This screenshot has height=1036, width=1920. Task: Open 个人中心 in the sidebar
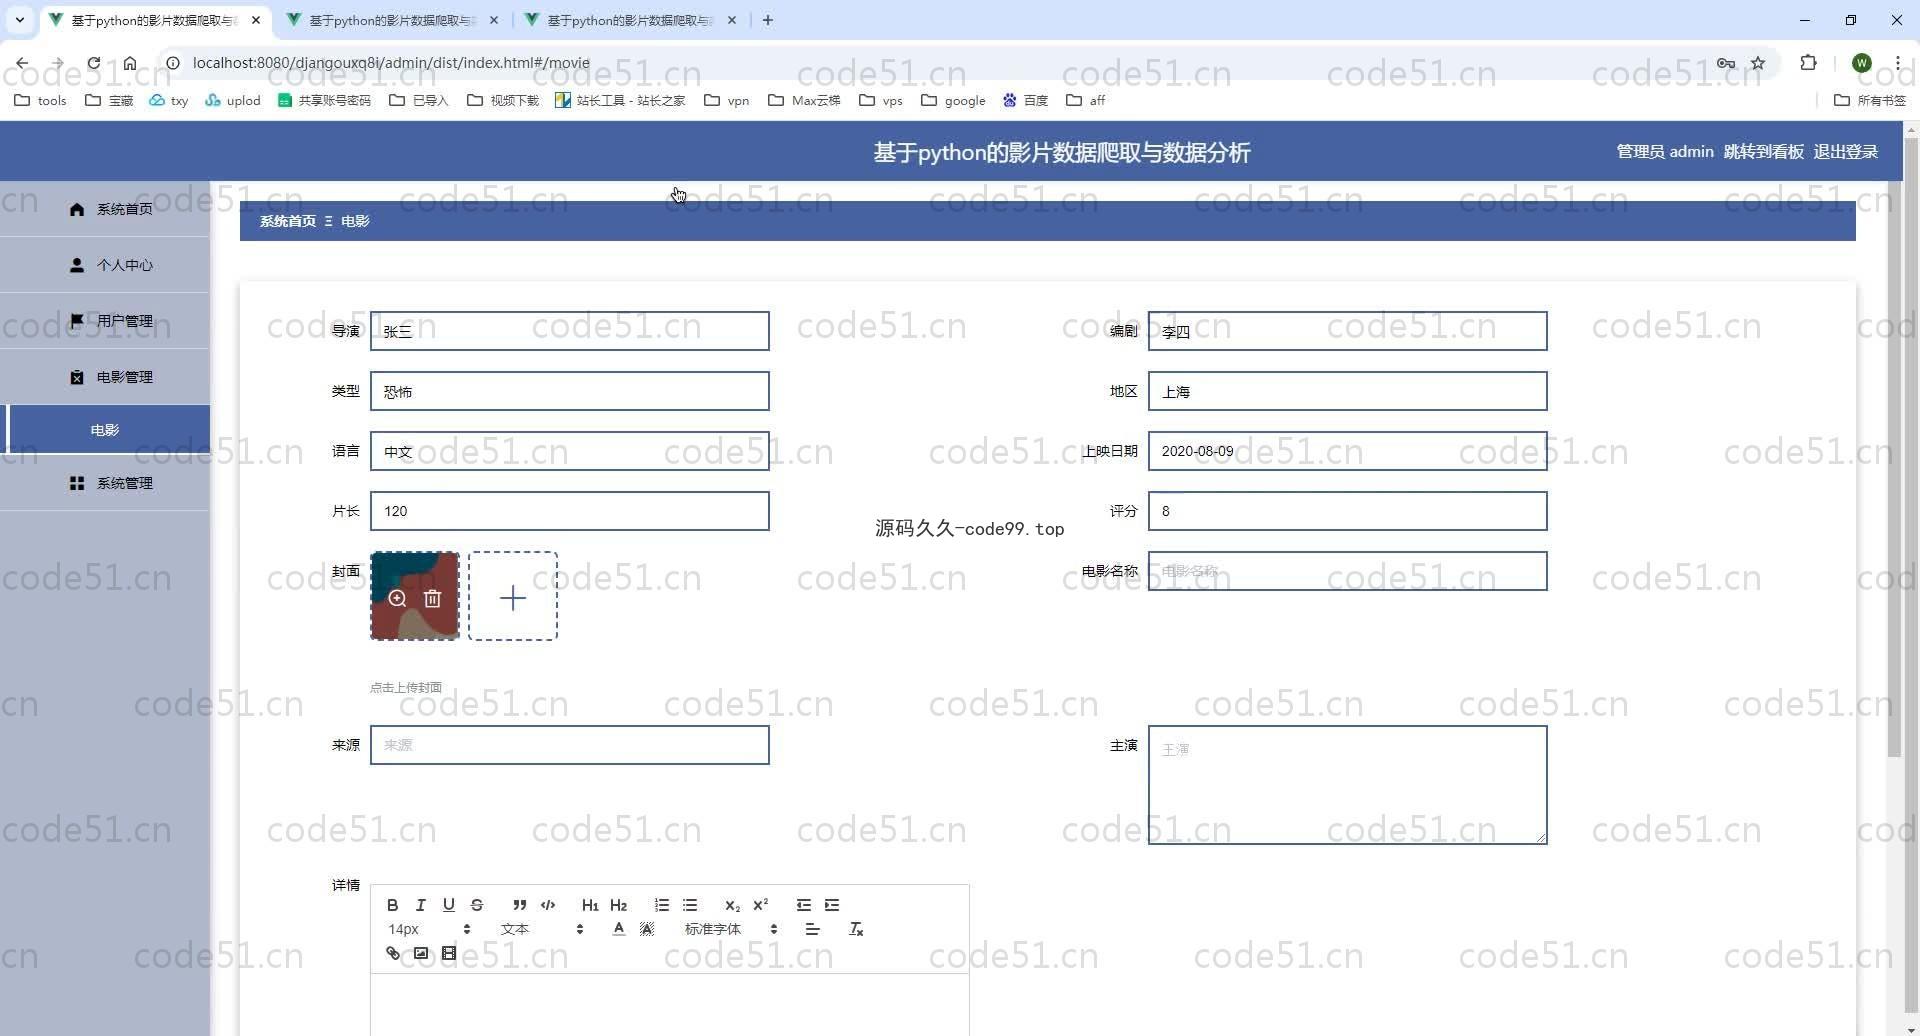pyautogui.click(x=105, y=265)
